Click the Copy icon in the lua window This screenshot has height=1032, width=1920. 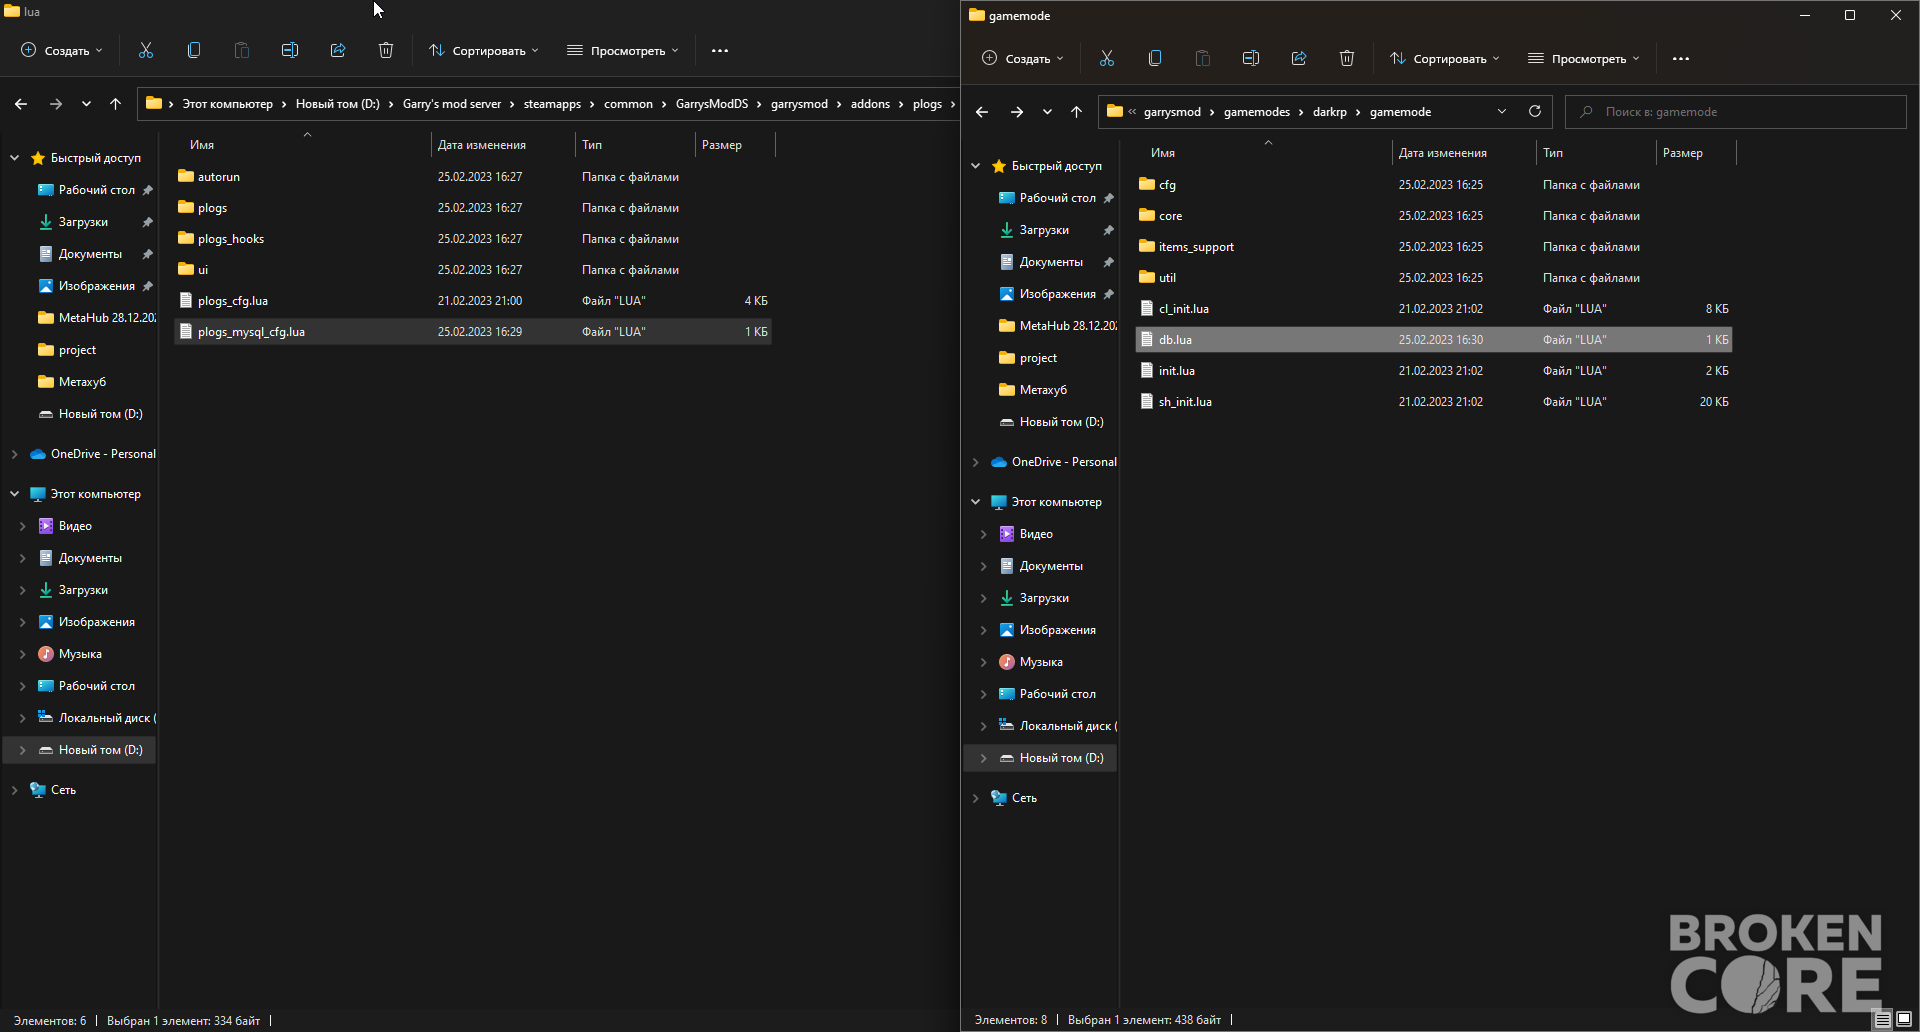(194, 50)
